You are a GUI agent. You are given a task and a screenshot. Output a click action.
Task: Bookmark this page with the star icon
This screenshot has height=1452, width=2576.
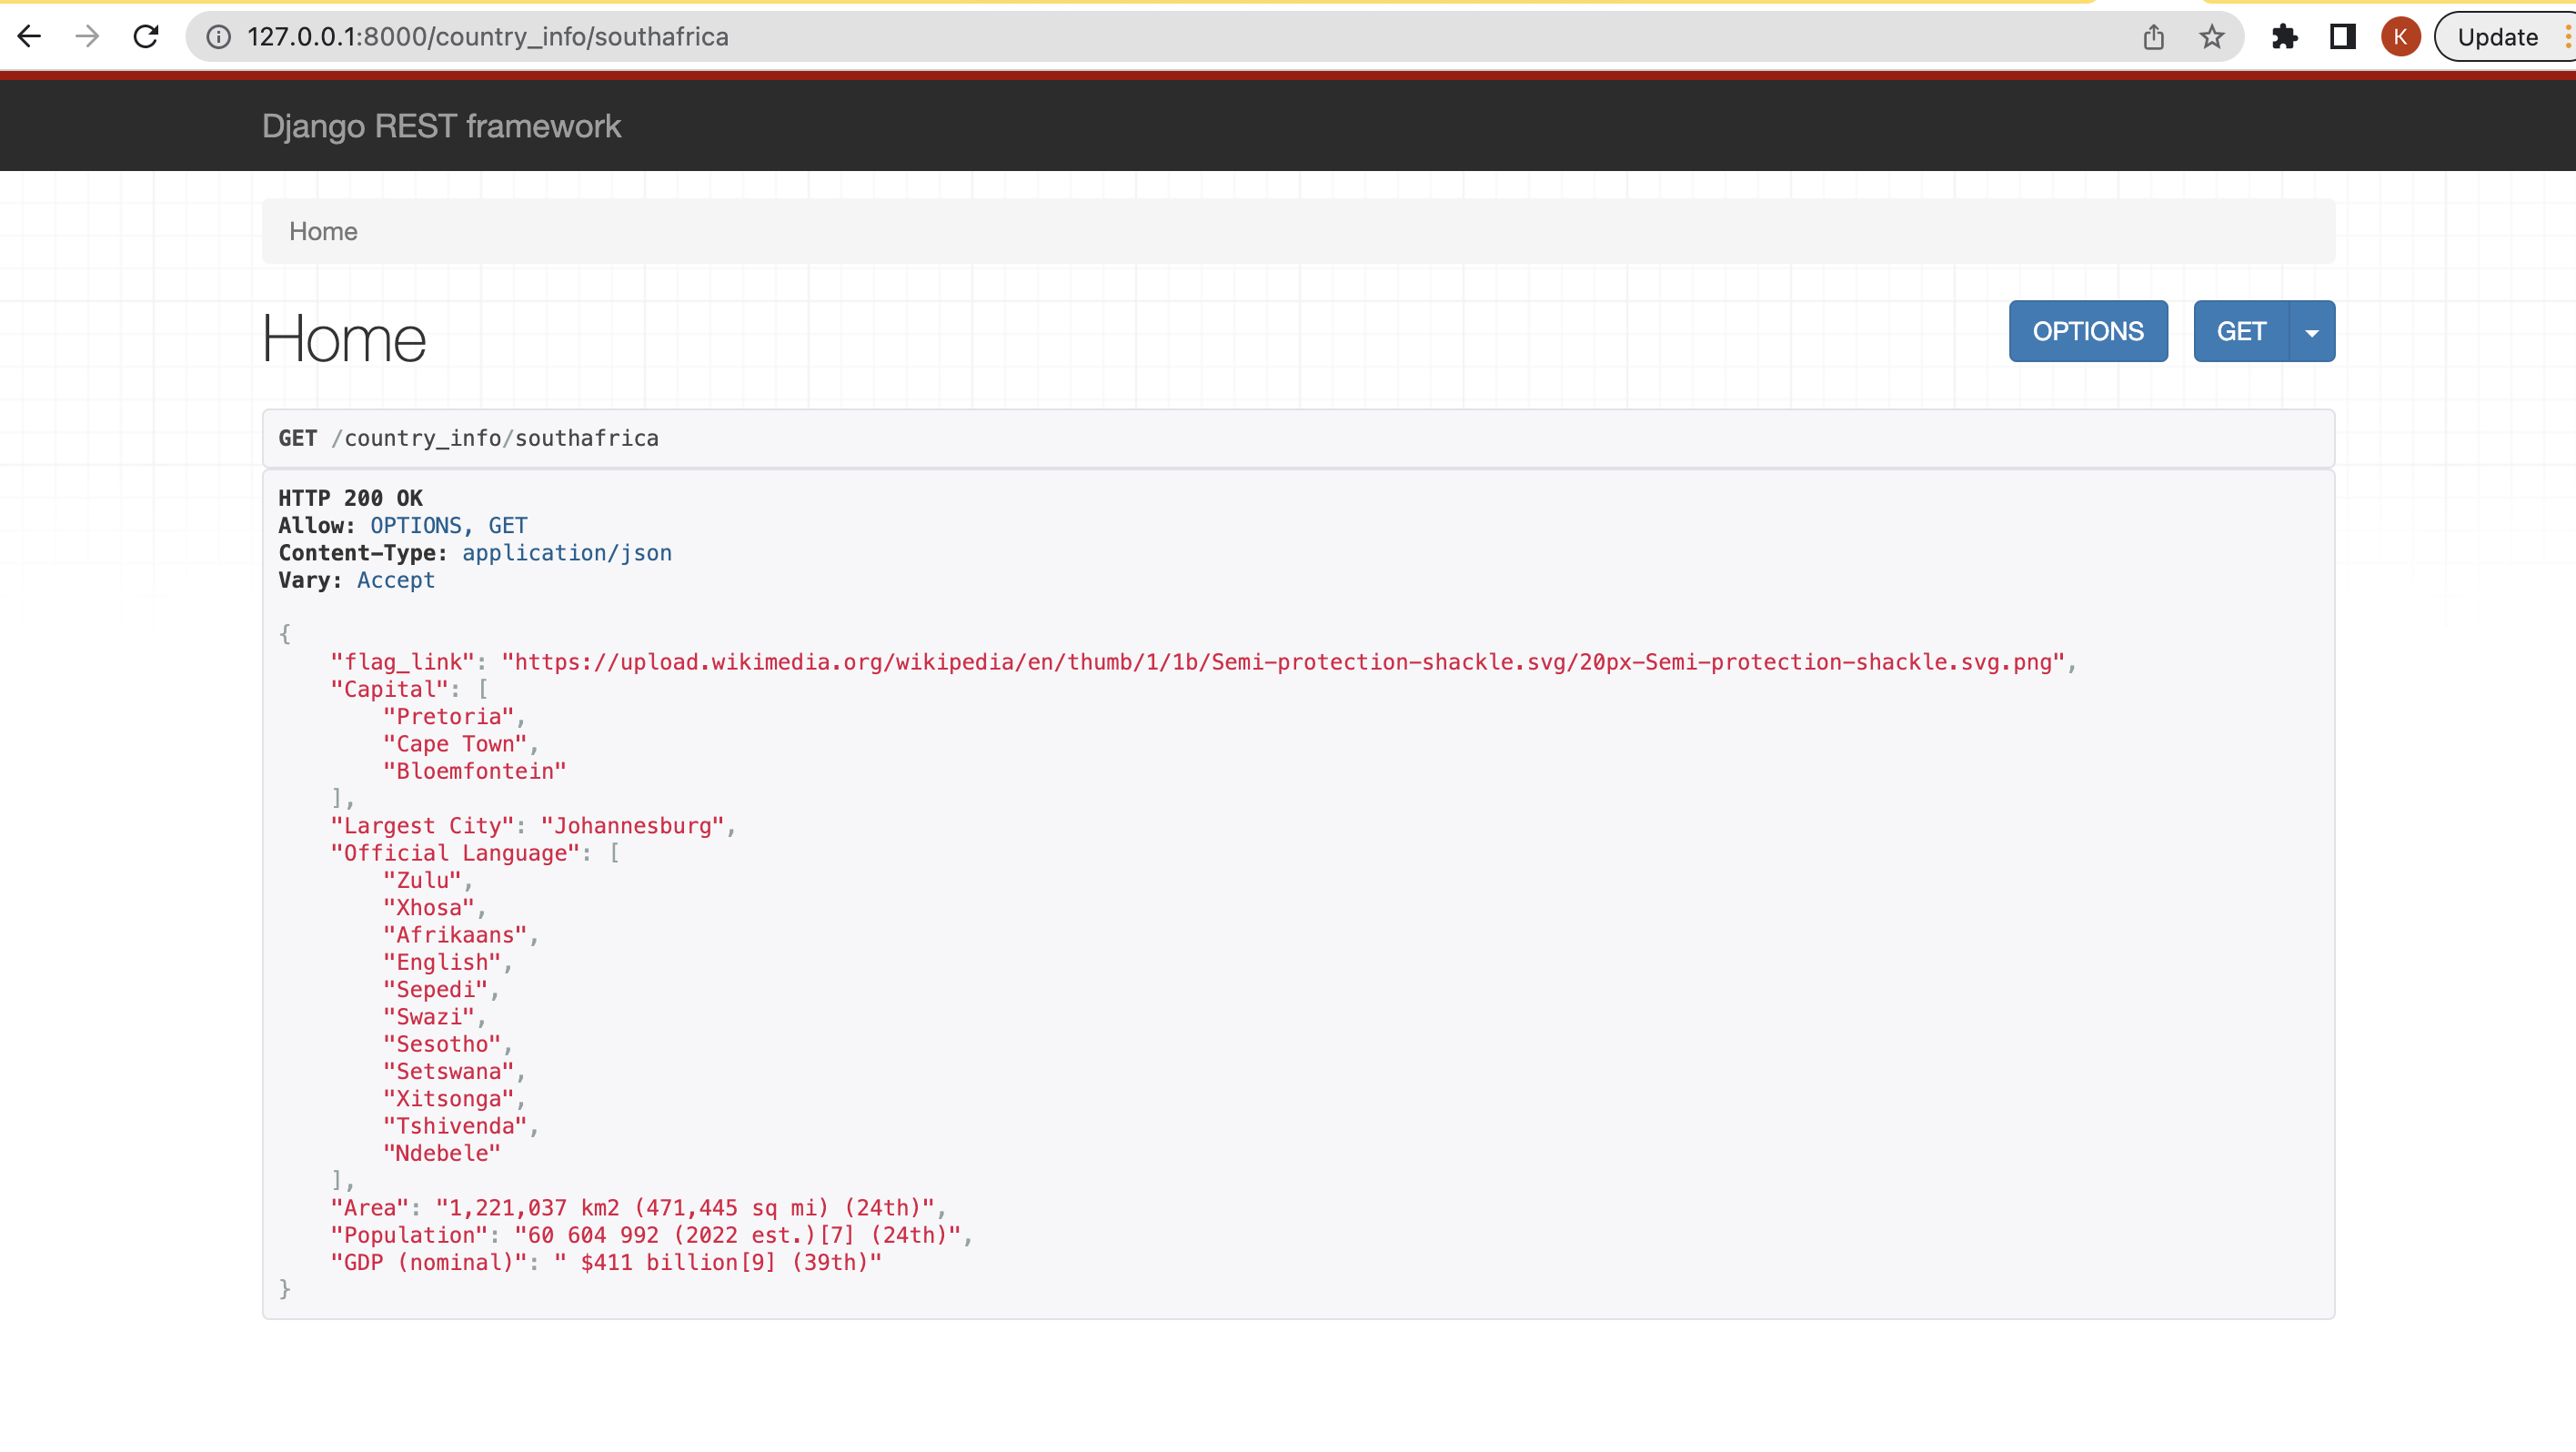(x=2211, y=37)
